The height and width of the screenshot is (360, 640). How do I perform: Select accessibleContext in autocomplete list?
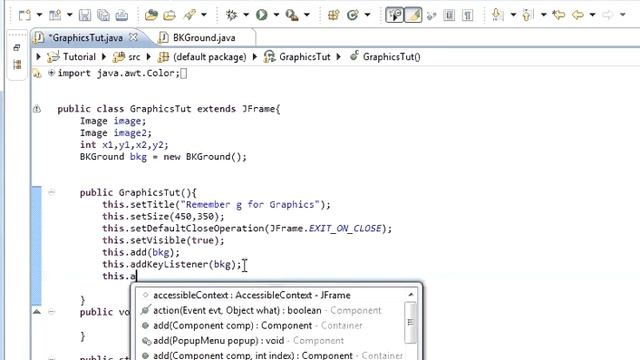(252, 295)
